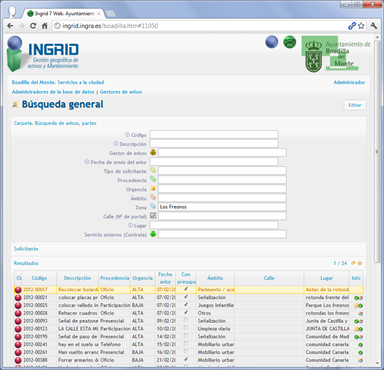This screenshot has height=370, width=384.
Task: Click the Editar button
Action: point(355,105)
